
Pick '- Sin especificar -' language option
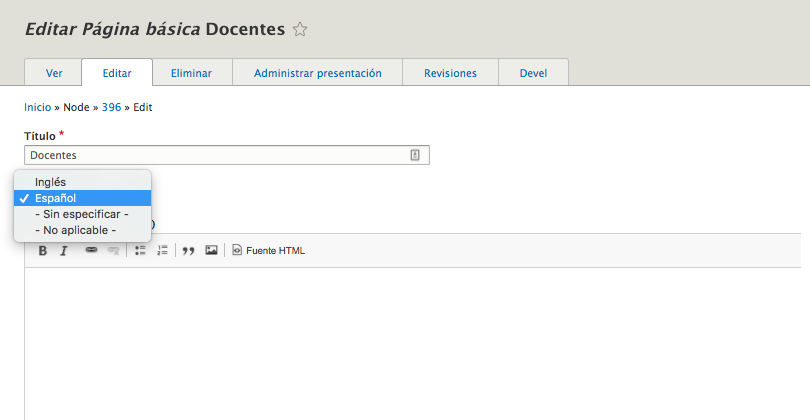pos(82,214)
